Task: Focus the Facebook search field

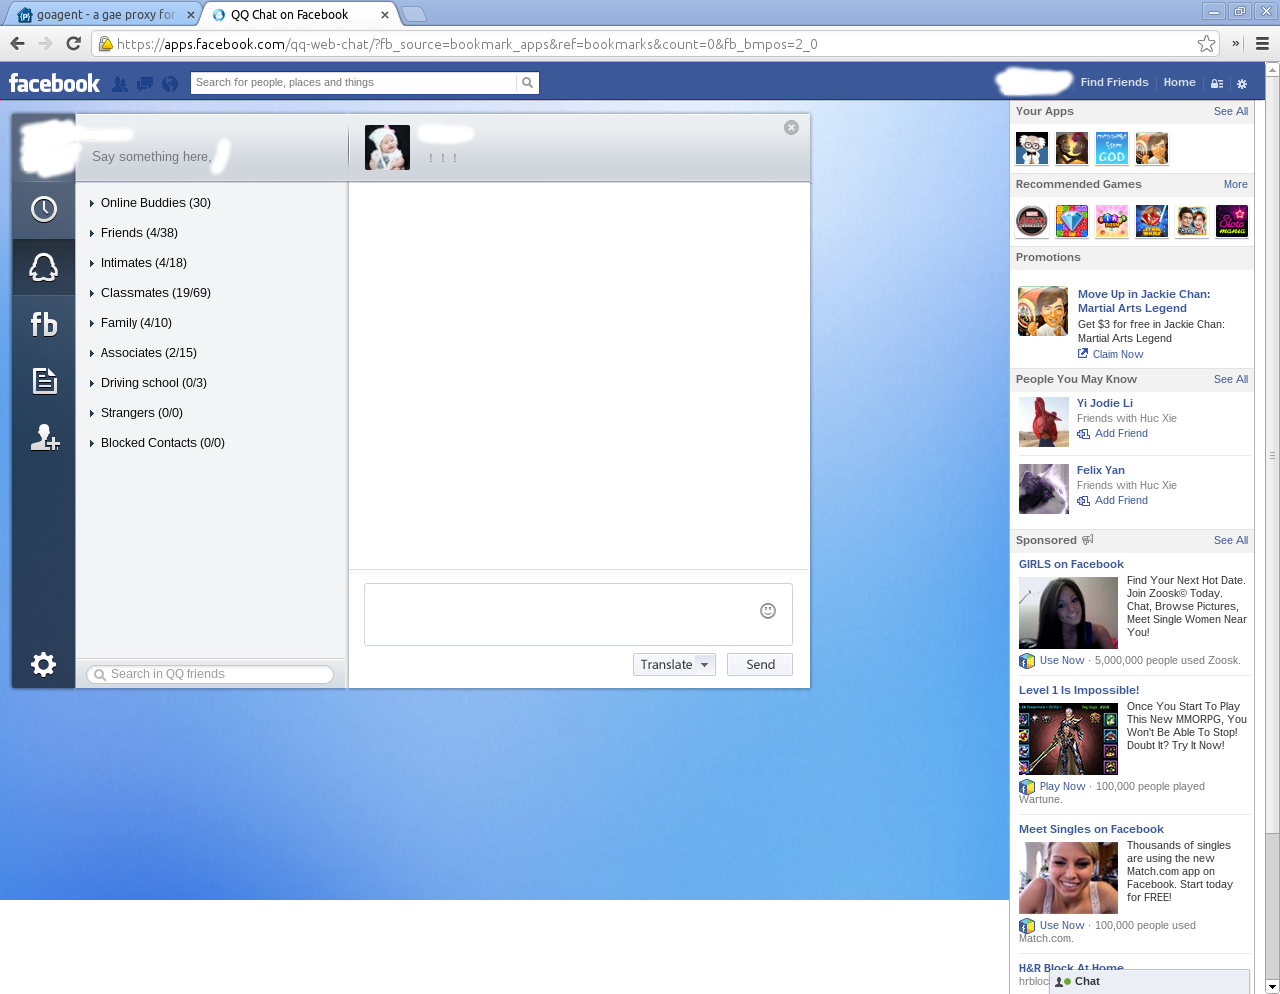Action: point(355,83)
